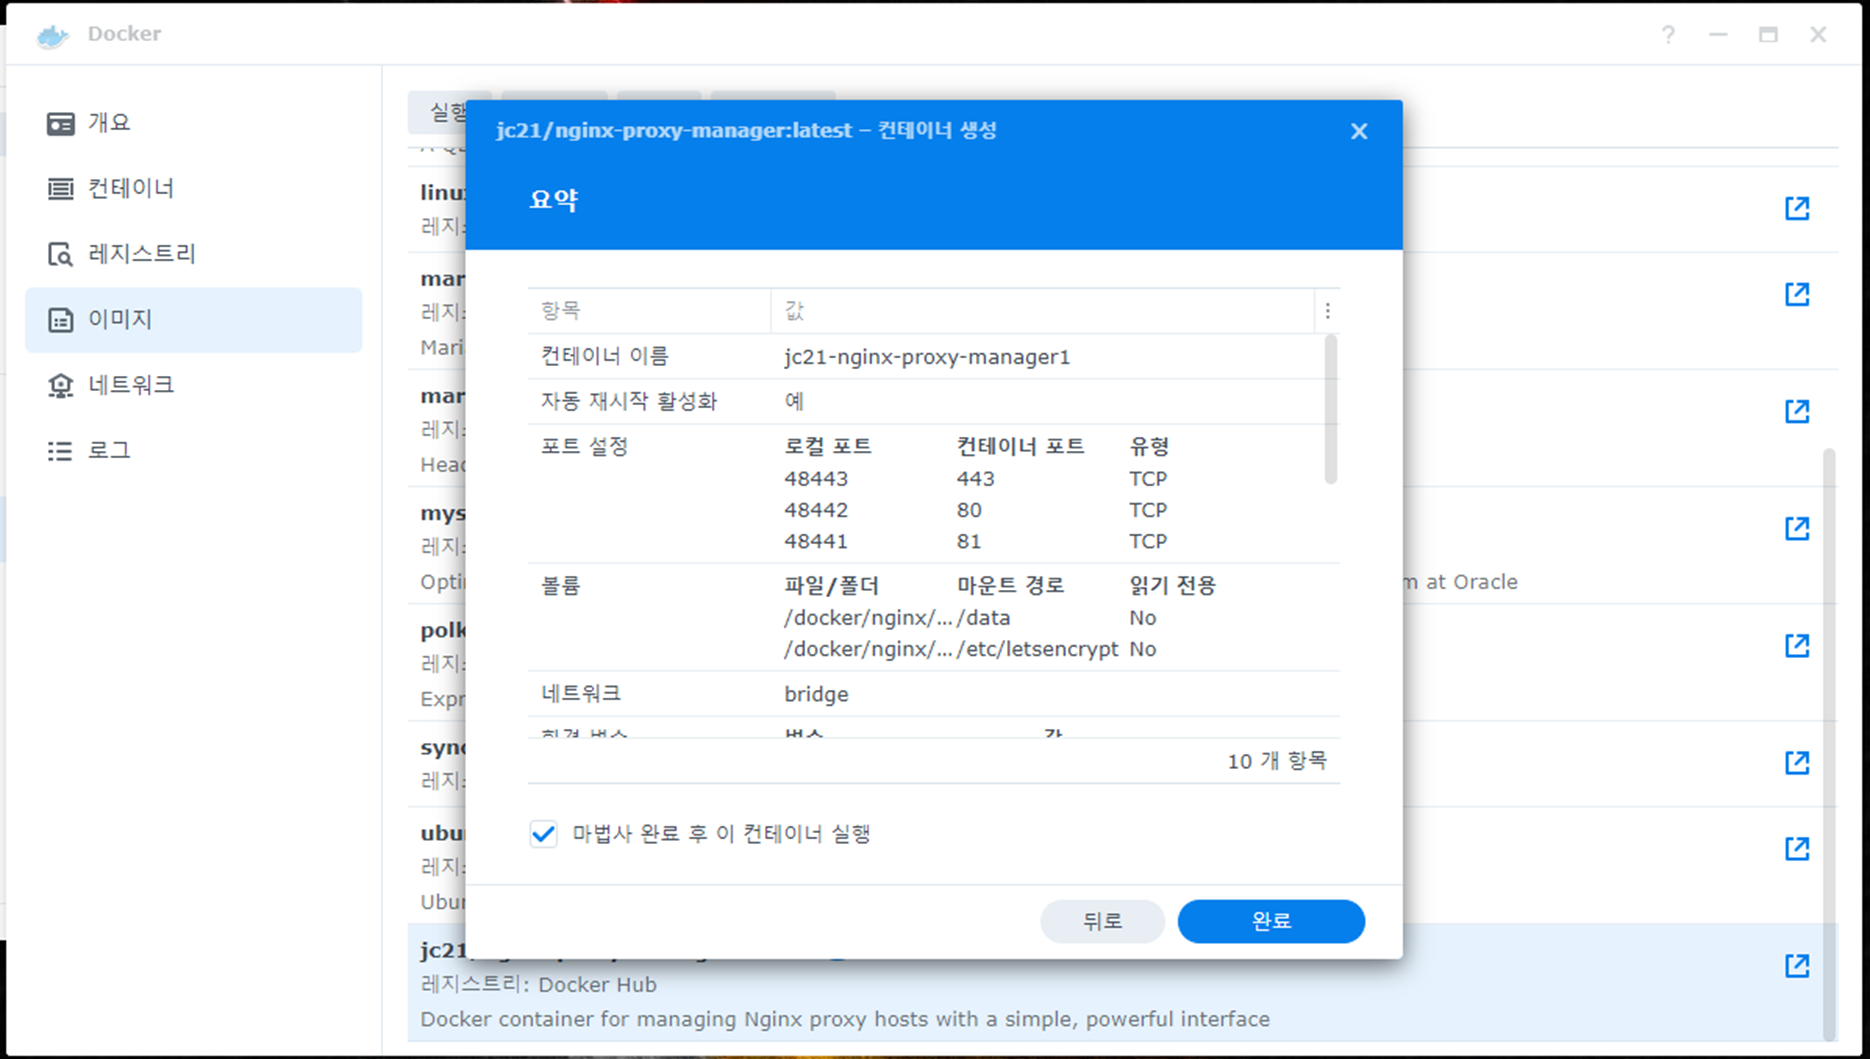Click the 로그 list icon
The height and width of the screenshot is (1059, 1870).
pos(60,451)
